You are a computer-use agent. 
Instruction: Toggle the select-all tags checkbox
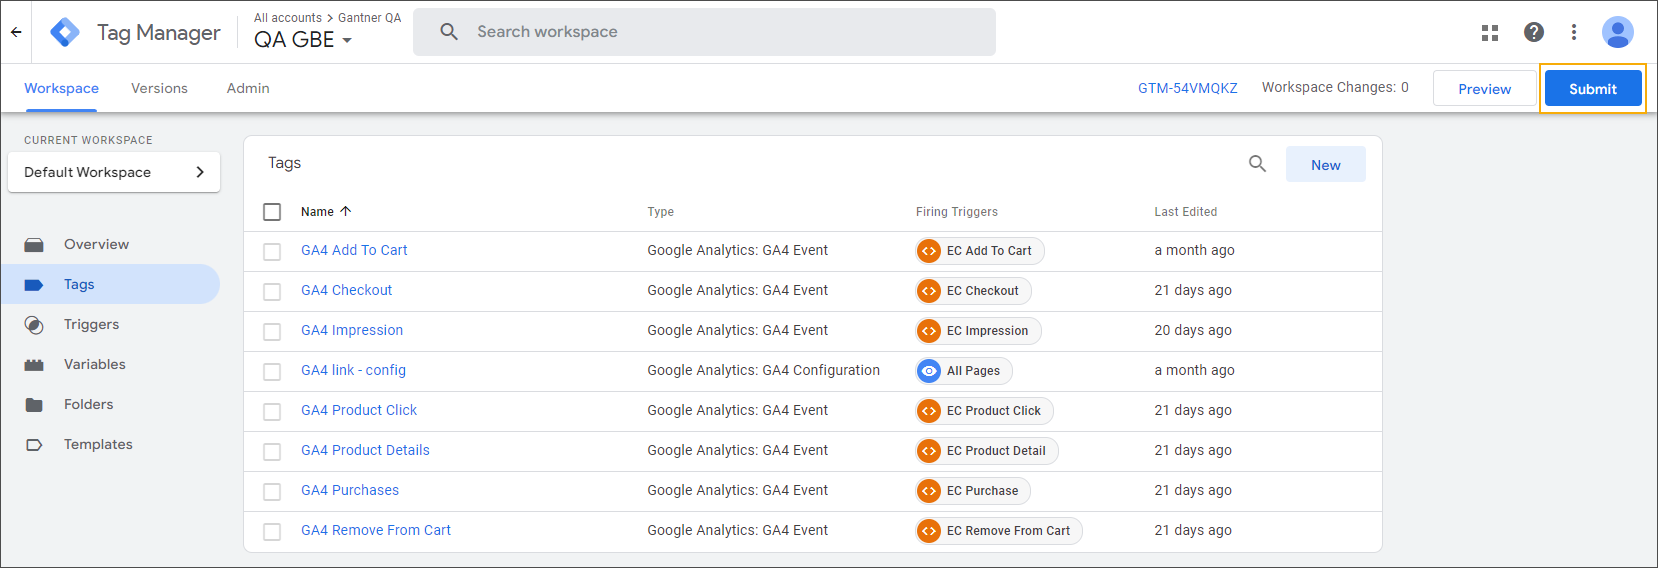point(272,212)
